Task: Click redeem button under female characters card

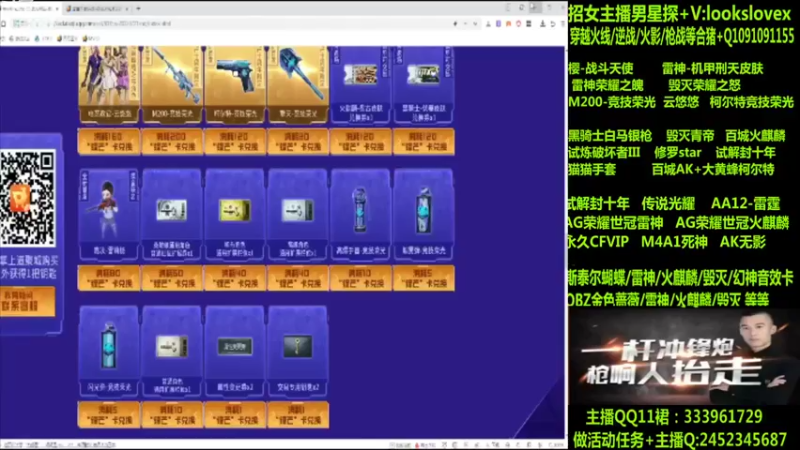Action: 109,141
